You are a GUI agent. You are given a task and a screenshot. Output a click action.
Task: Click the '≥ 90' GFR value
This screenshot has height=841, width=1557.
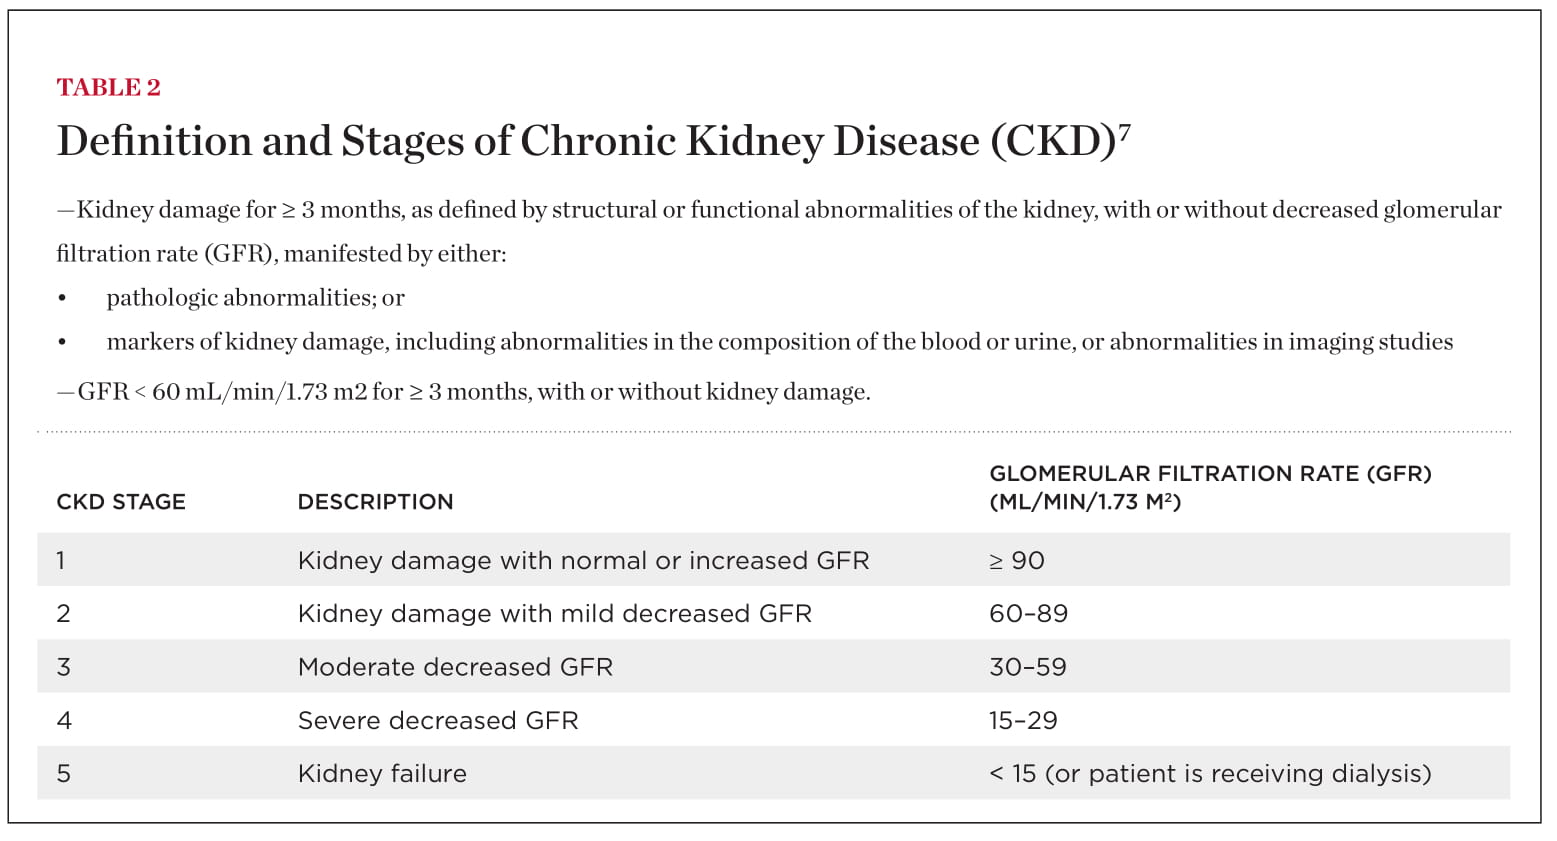tap(1017, 560)
